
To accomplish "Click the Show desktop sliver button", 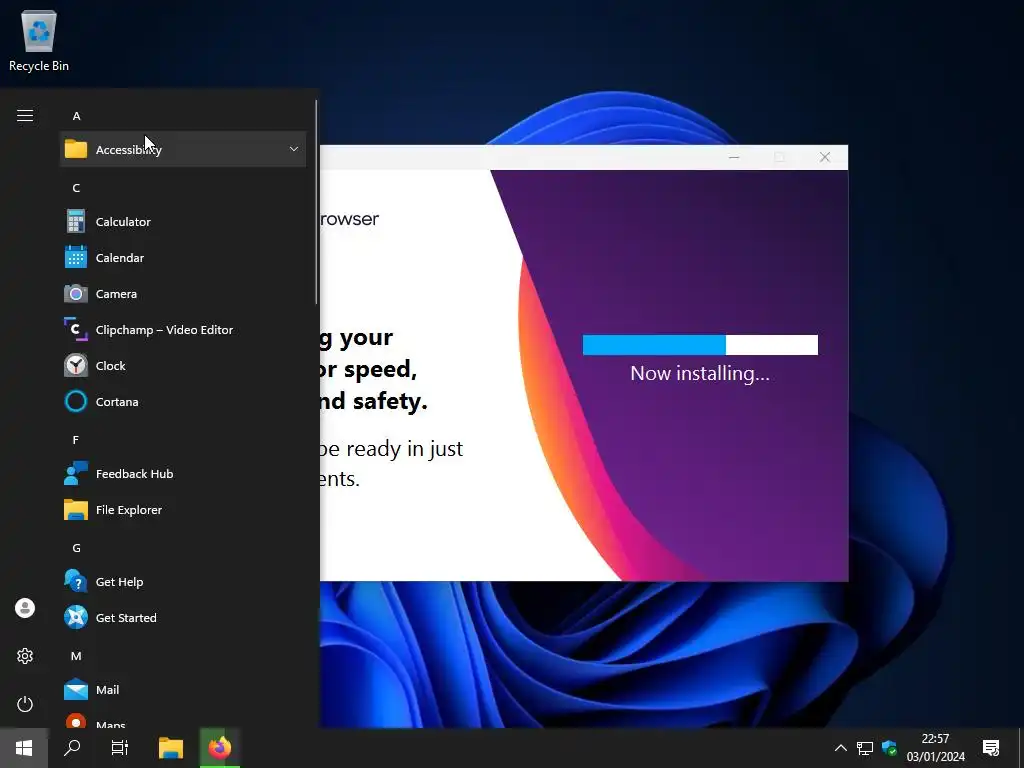I will click(x=1021, y=748).
